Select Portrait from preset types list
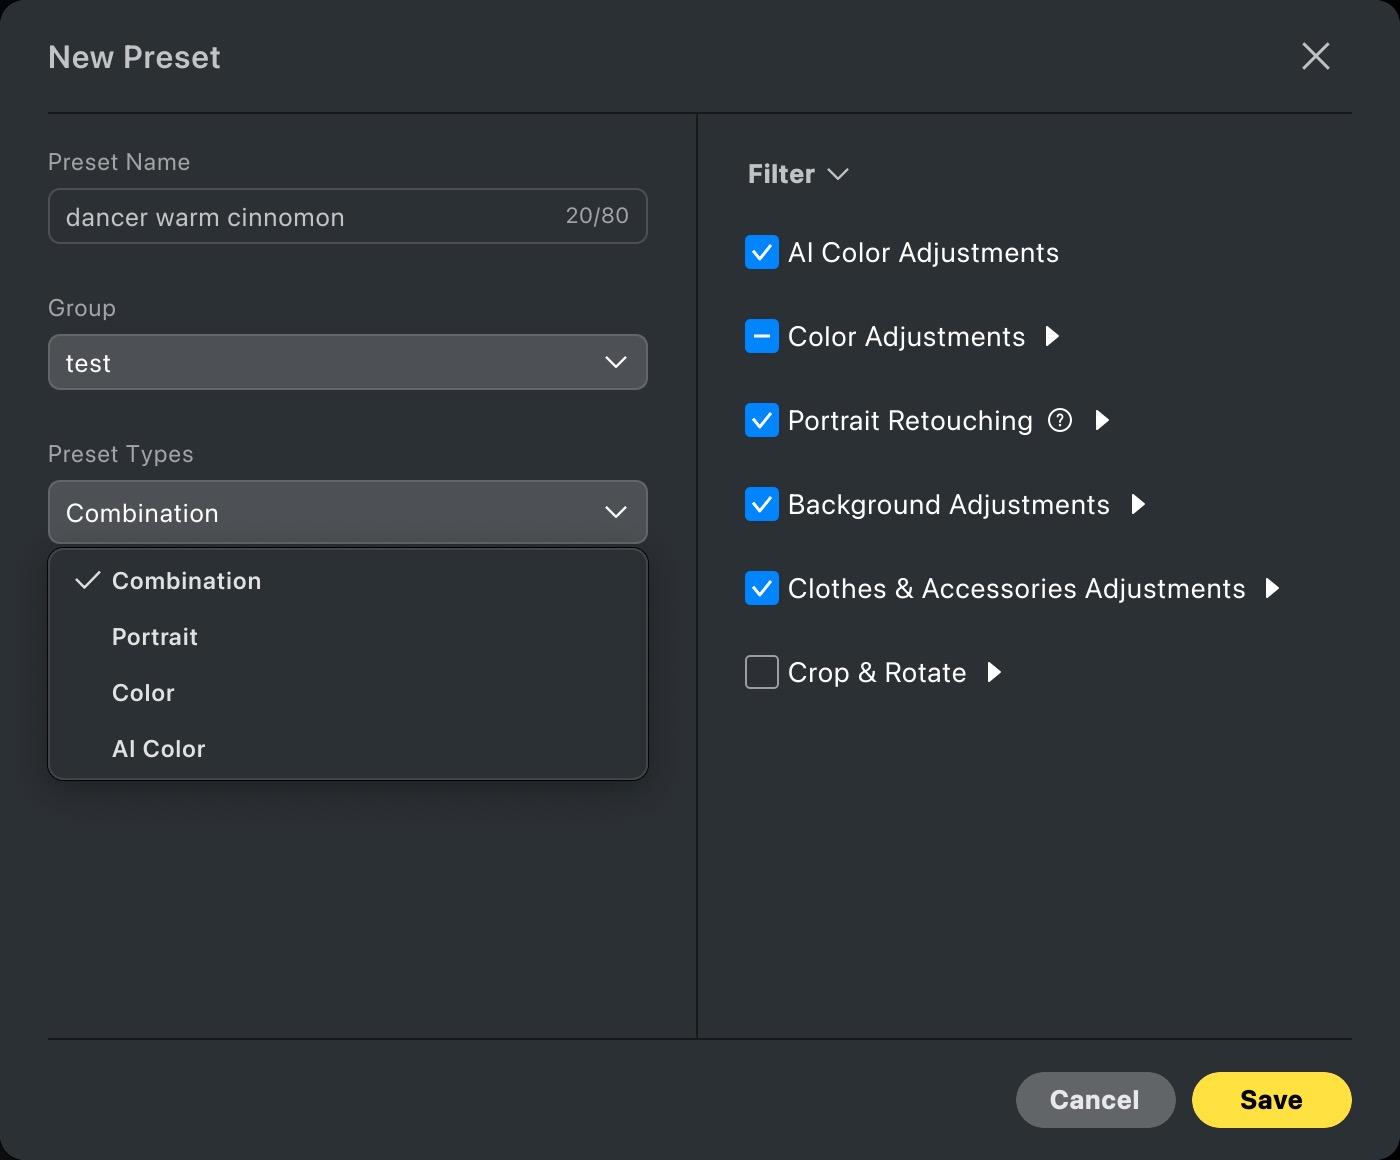 [x=155, y=637]
